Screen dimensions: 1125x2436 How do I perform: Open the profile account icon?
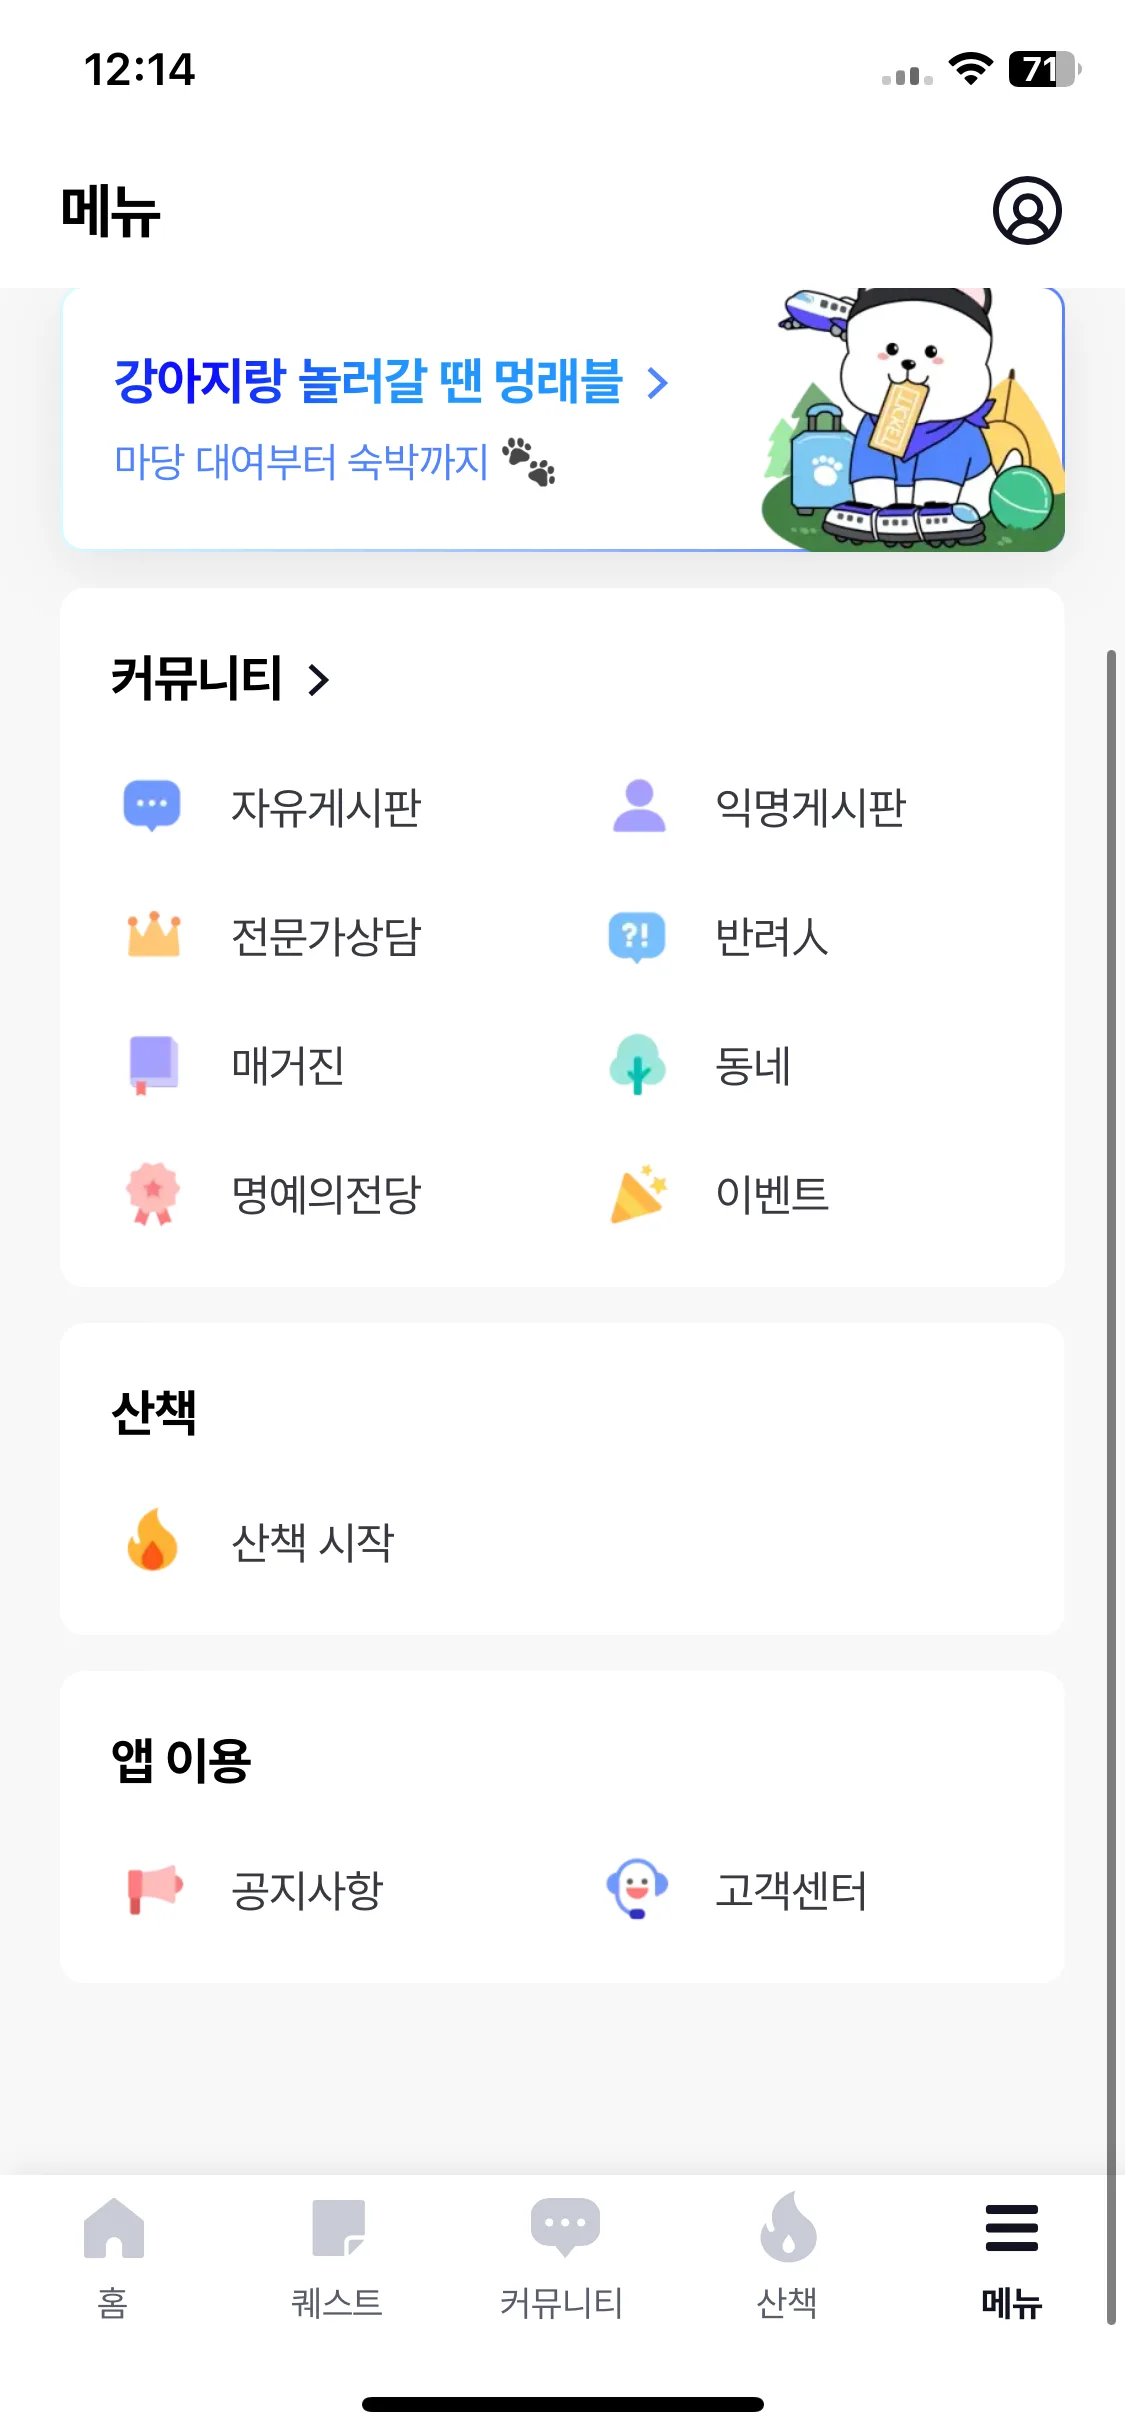pos(1026,210)
